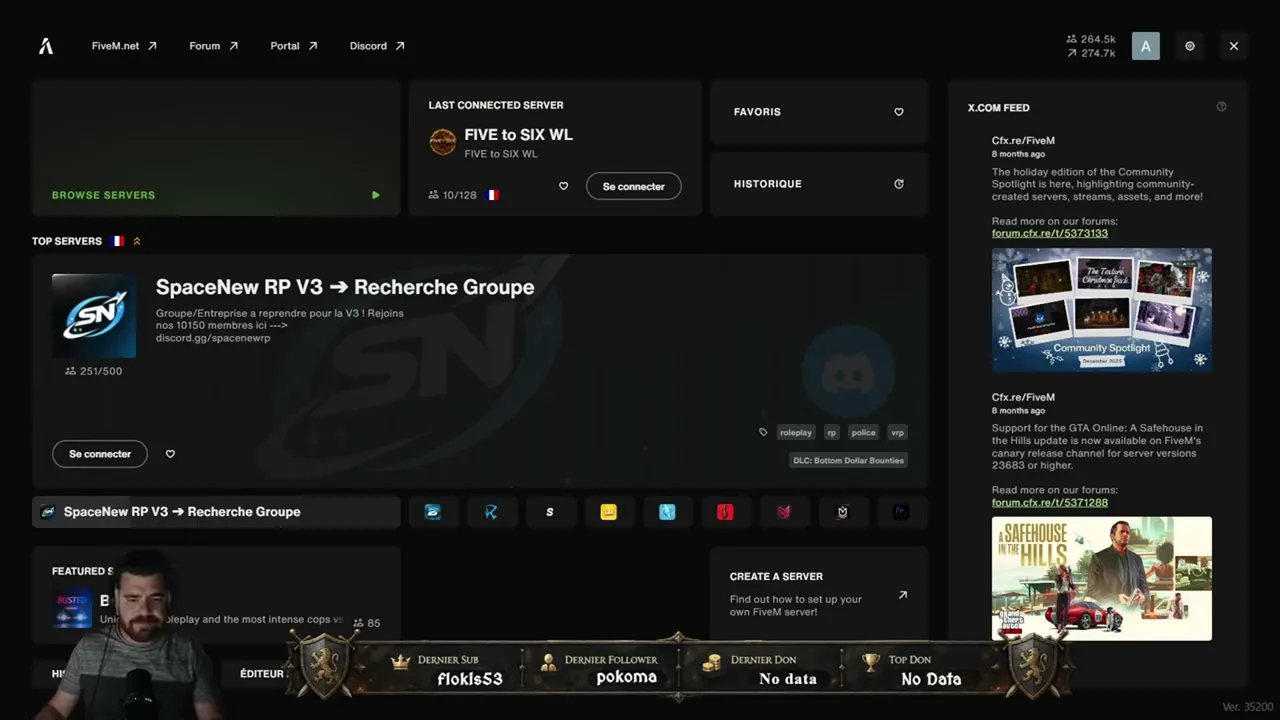
Task: Open the Safehouse in the Hills image
Action: pyautogui.click(x=1102, y=578)
